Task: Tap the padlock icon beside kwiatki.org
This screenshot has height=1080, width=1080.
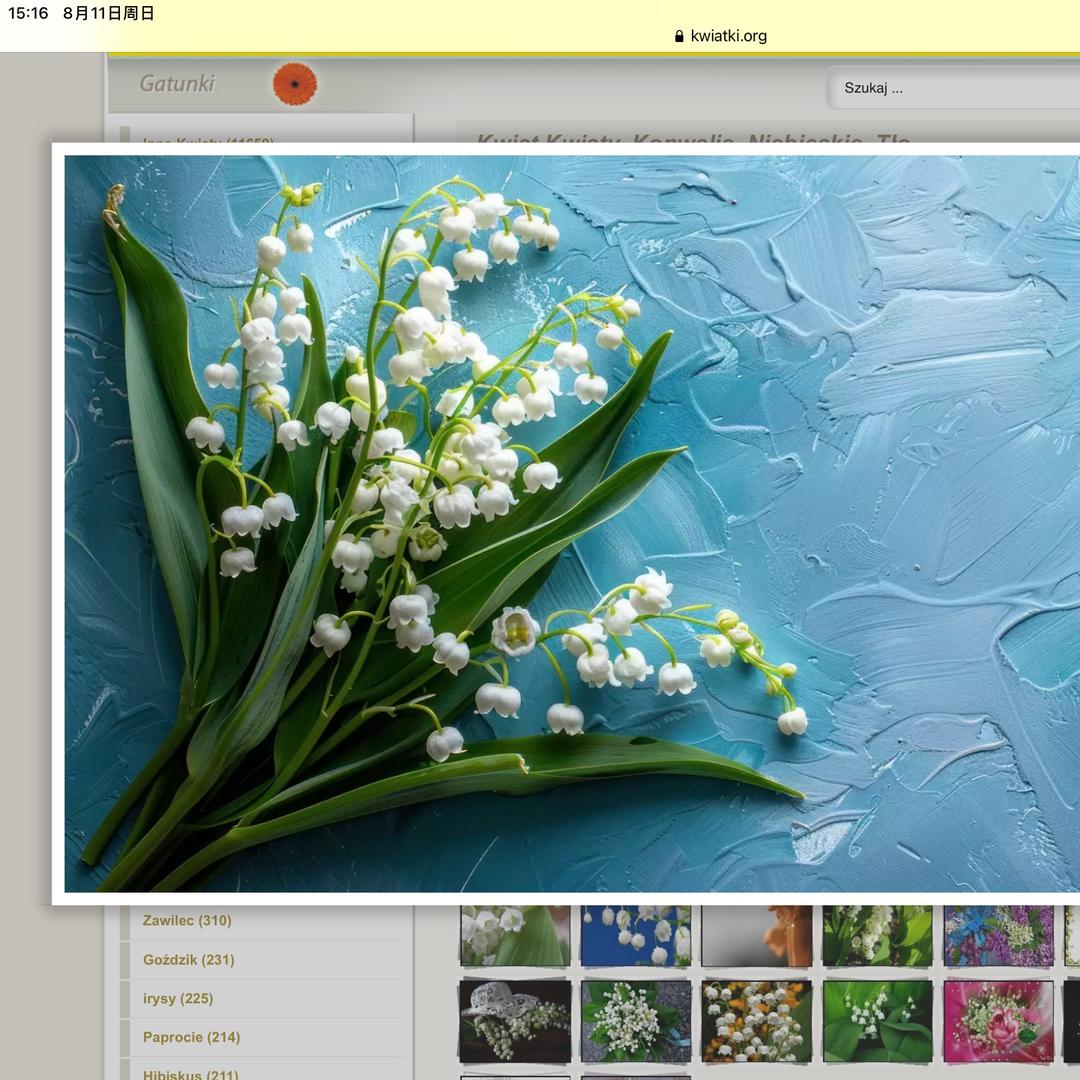Action: pos(679,37)
